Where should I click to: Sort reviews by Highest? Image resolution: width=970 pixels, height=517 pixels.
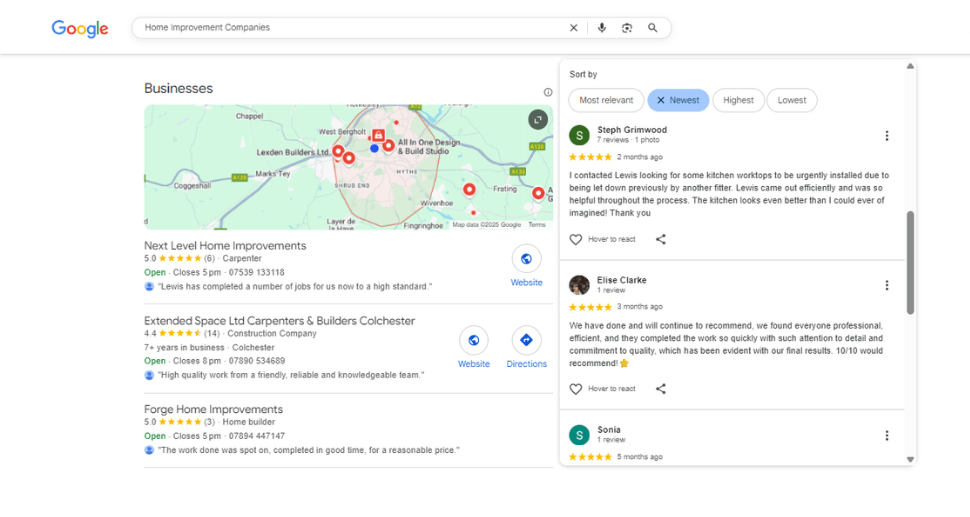739,100
